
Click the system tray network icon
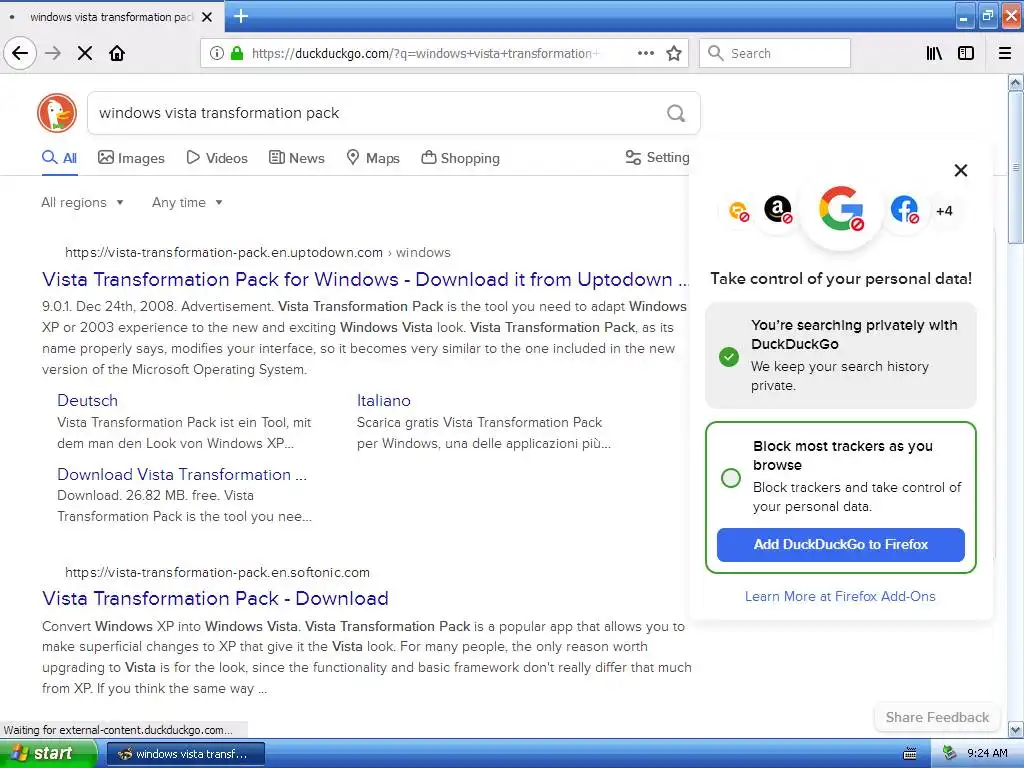[x=950, y=754]
